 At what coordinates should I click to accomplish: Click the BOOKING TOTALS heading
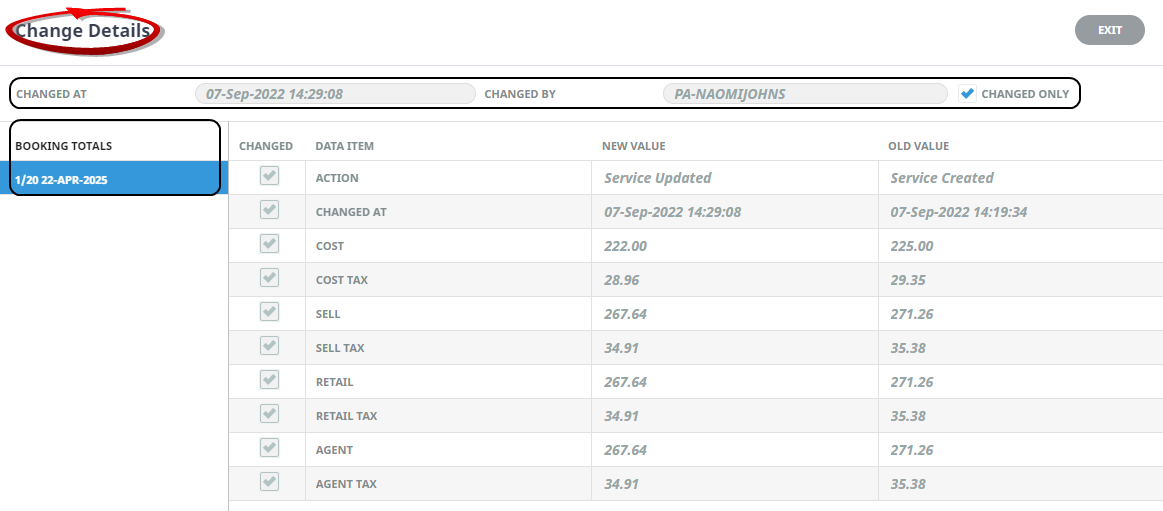tap(64, 146)
